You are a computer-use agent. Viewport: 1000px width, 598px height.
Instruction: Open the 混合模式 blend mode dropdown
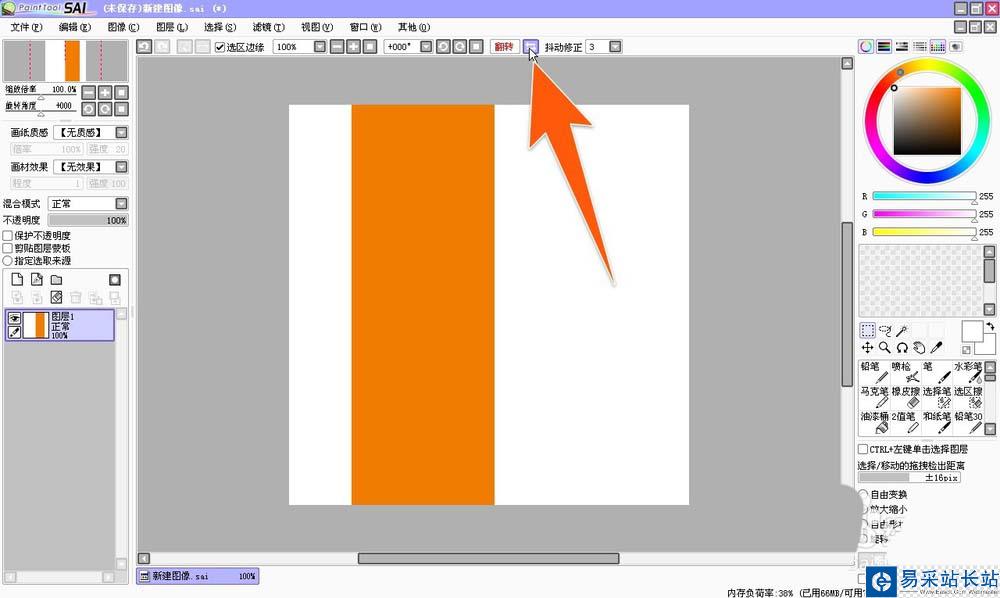121,203
